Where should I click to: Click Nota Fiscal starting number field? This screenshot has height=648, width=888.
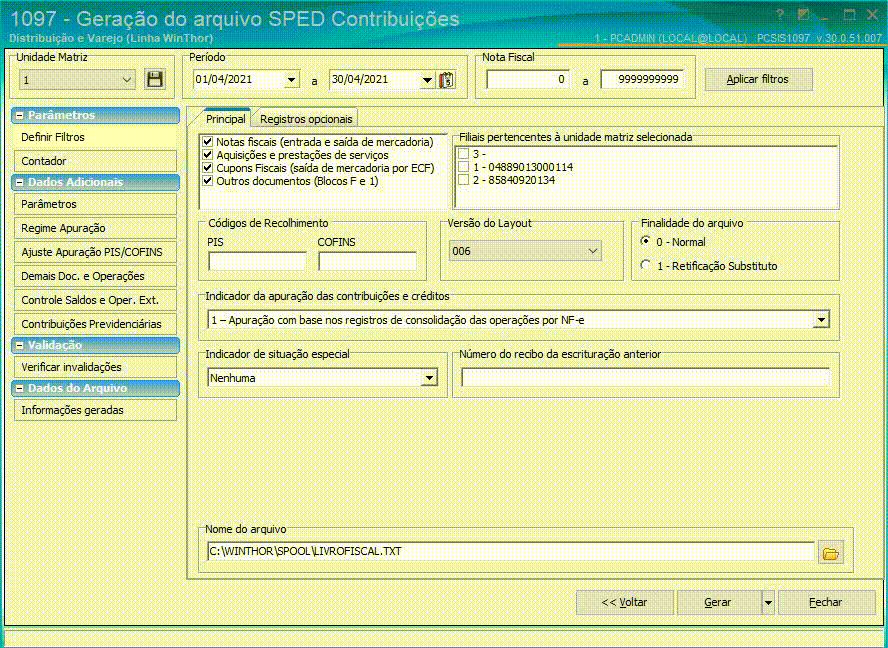coord(528,80)
